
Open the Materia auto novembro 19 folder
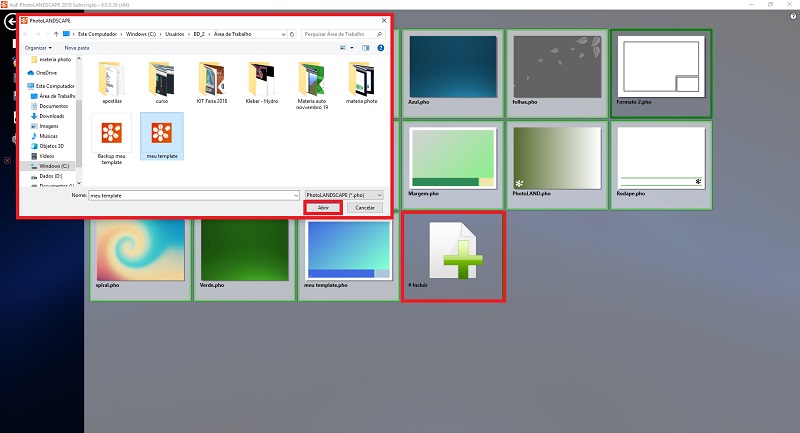coord(312,86)
